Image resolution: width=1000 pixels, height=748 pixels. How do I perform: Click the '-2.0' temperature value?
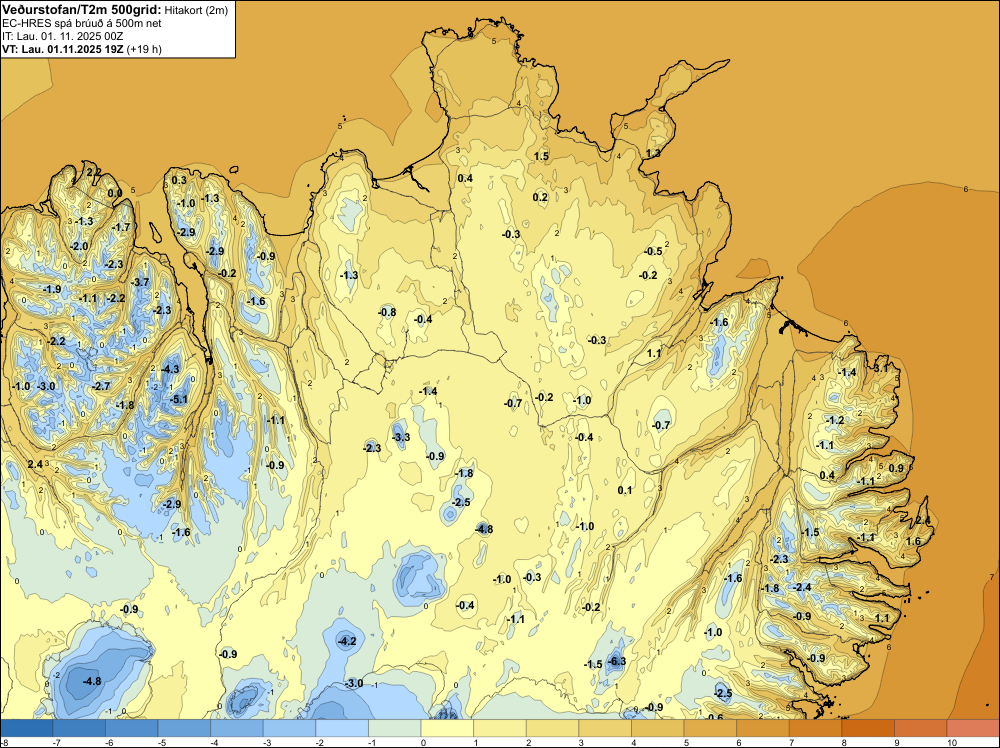[x=80, y=246]
